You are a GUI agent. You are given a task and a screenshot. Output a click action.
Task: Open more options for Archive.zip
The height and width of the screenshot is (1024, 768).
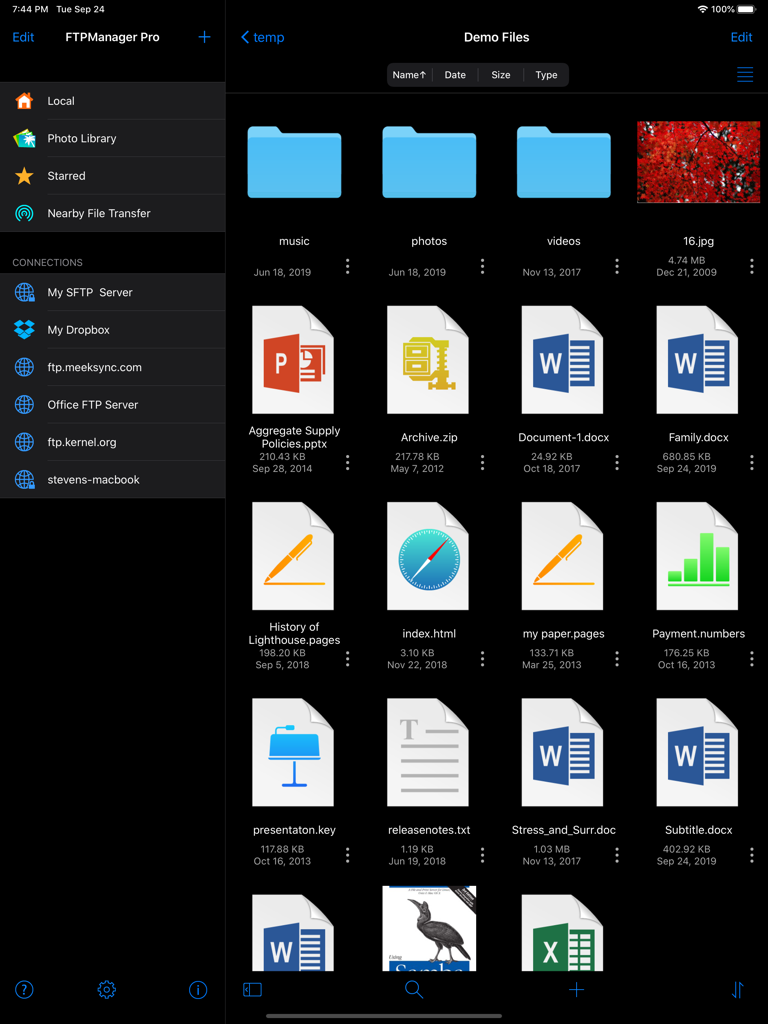[482, 462]
